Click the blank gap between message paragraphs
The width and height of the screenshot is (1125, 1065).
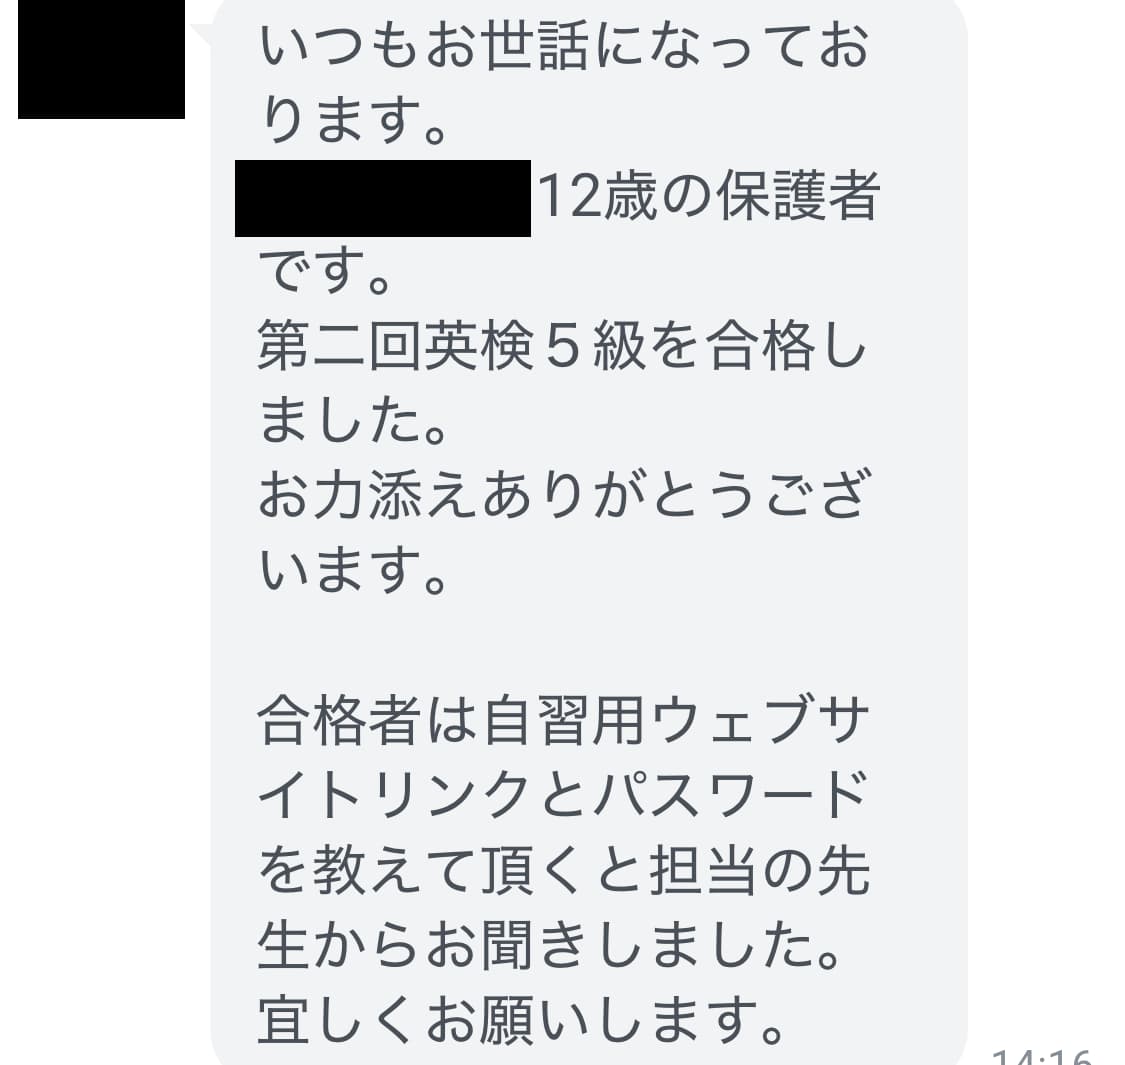(564, 646)
